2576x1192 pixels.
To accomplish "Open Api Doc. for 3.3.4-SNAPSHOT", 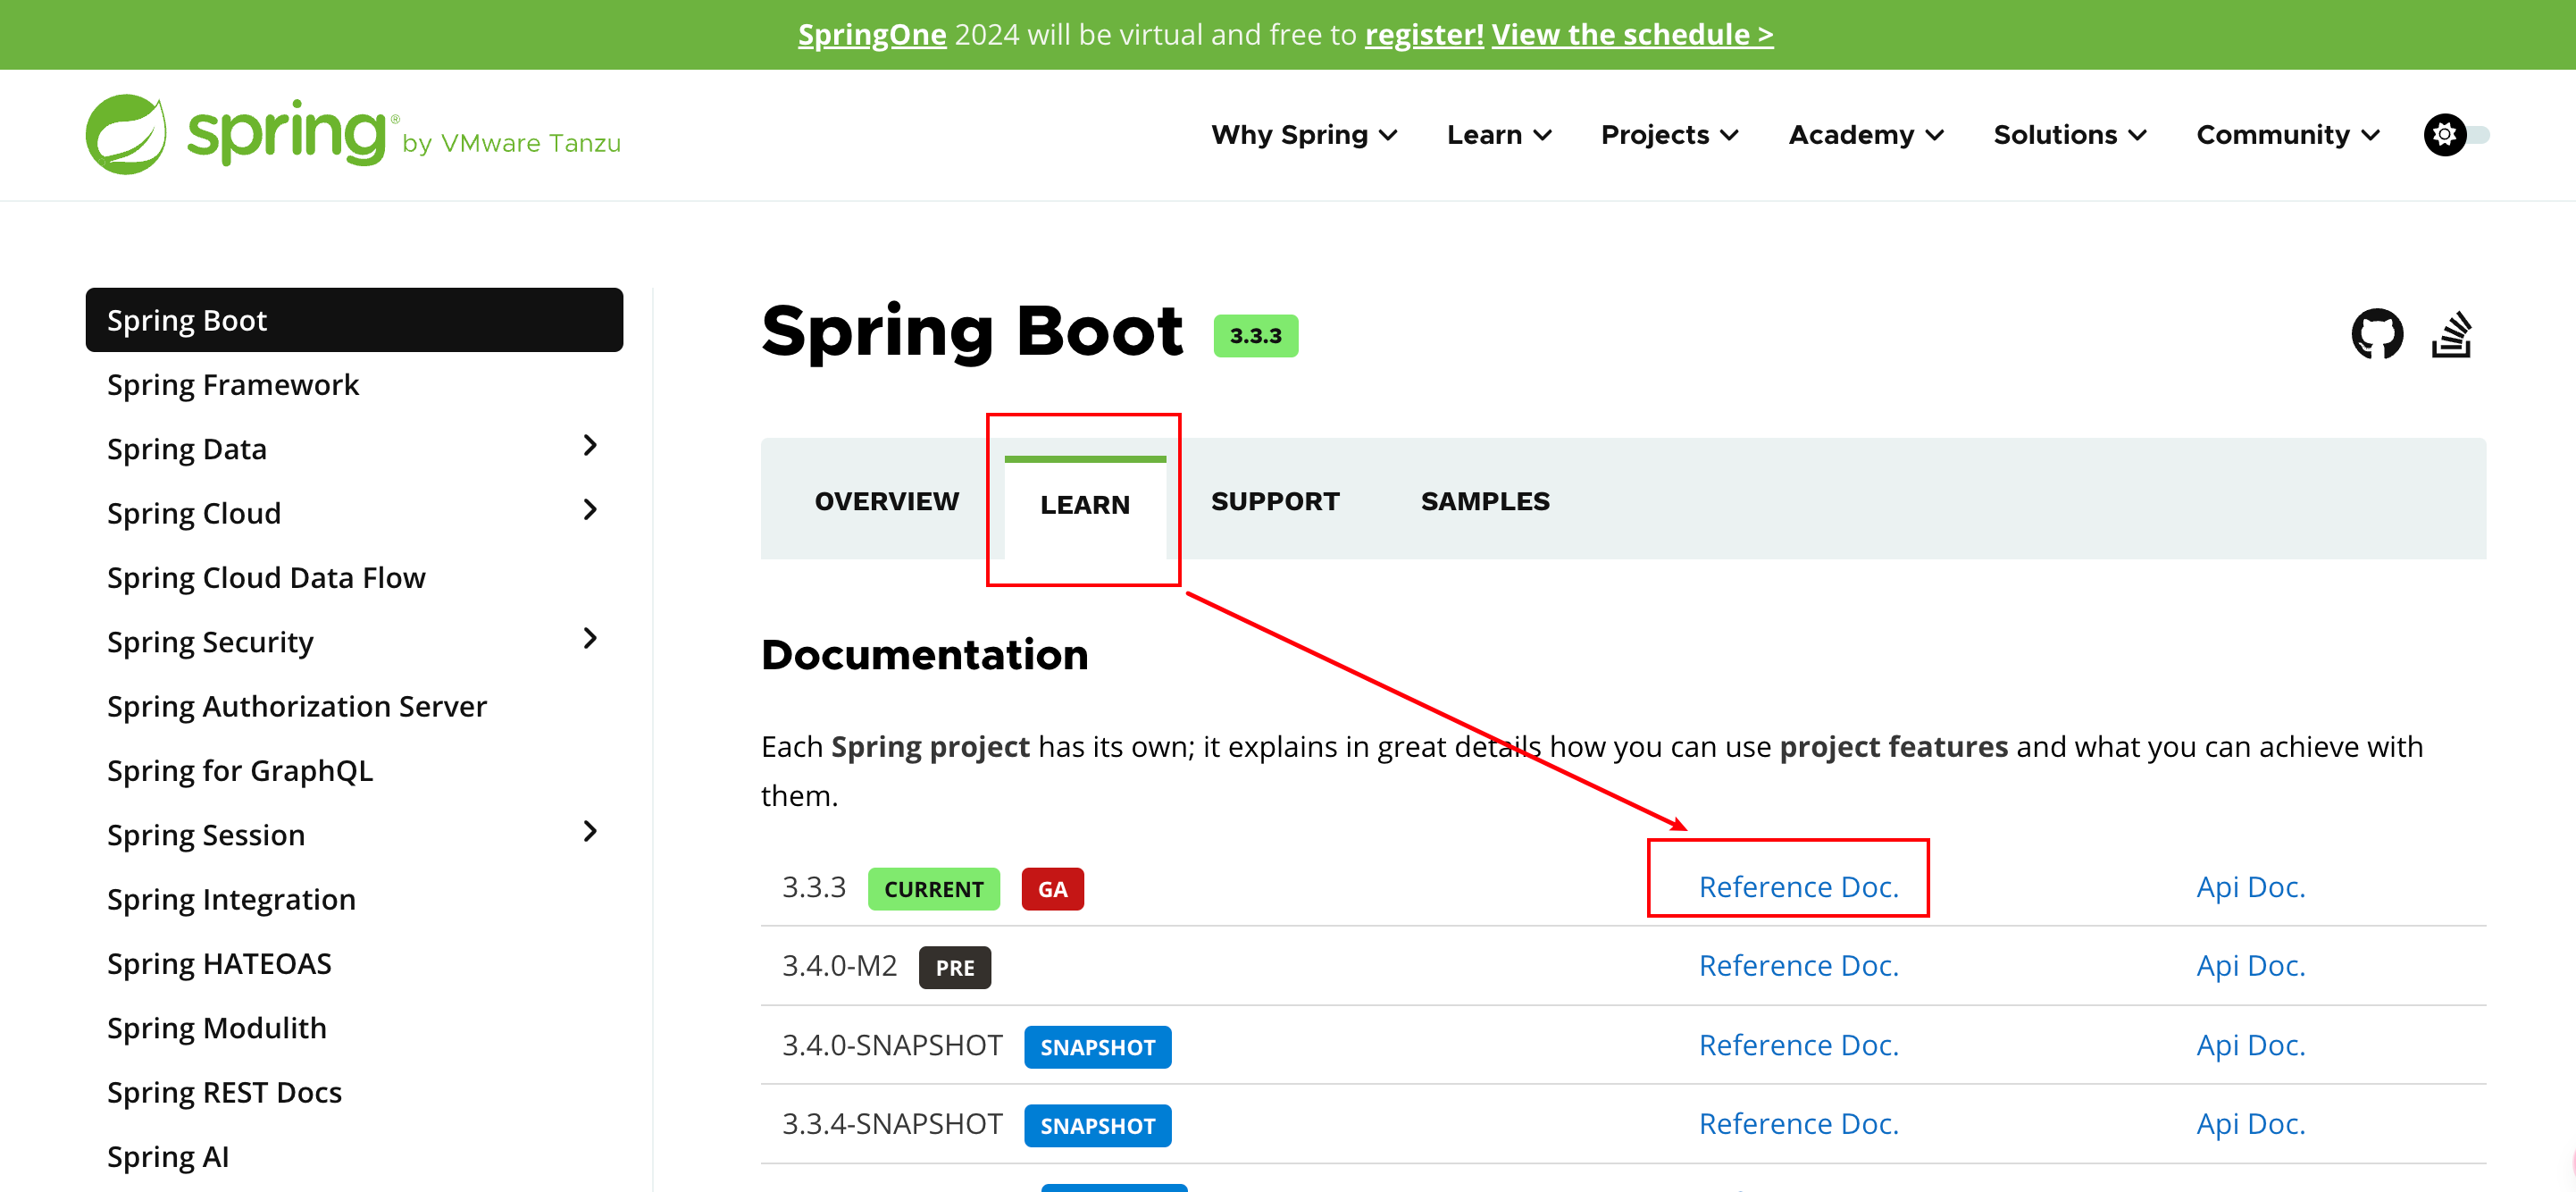I will coord(2250,1124).
